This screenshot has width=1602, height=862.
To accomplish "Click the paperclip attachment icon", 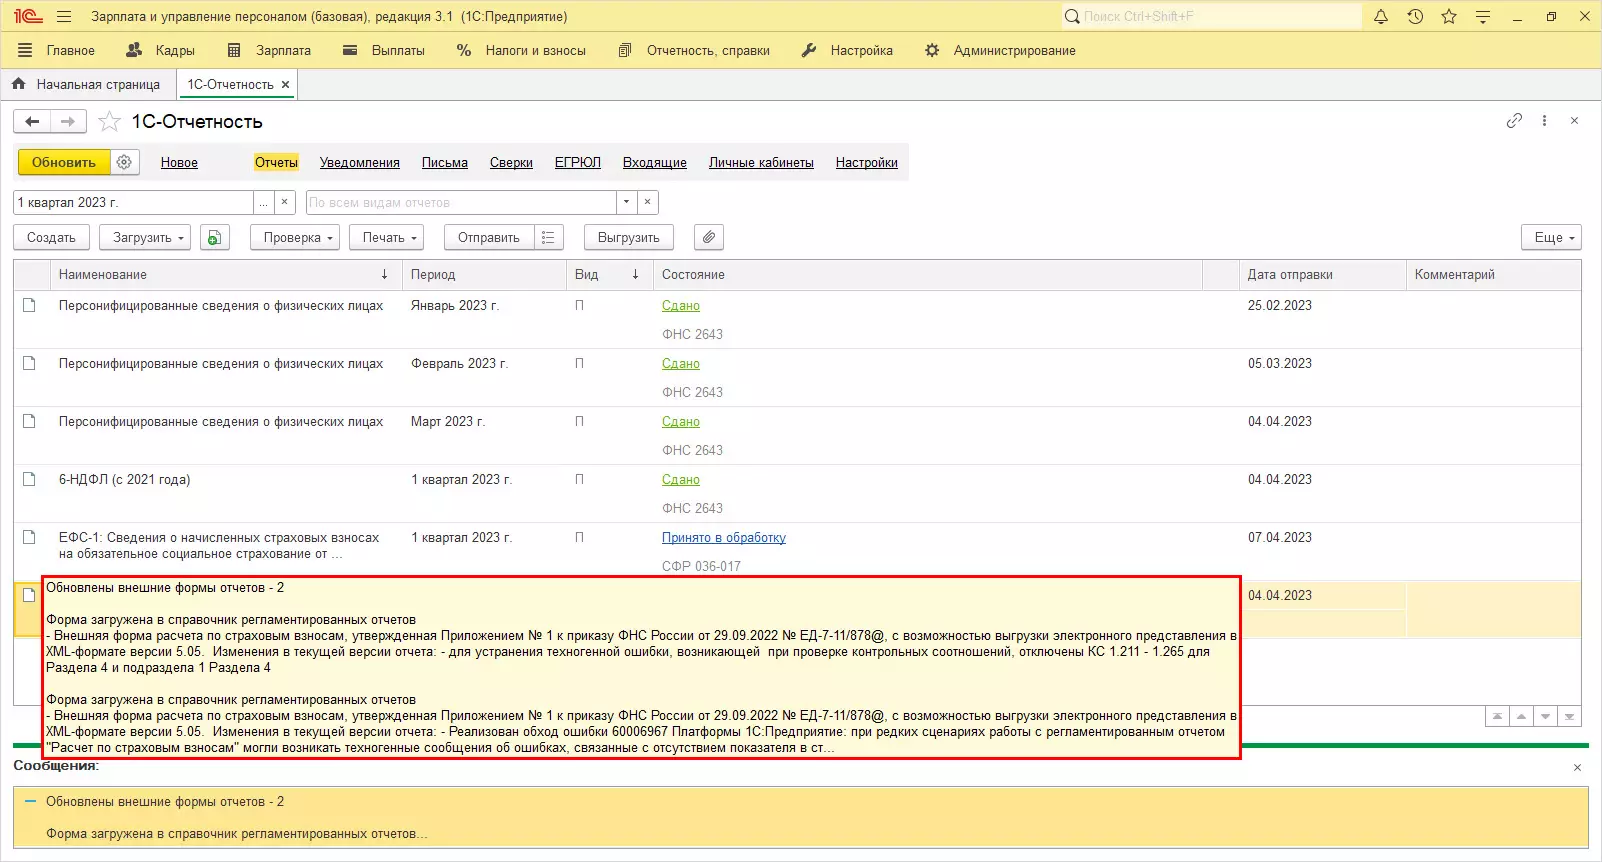I will point(708,238).
